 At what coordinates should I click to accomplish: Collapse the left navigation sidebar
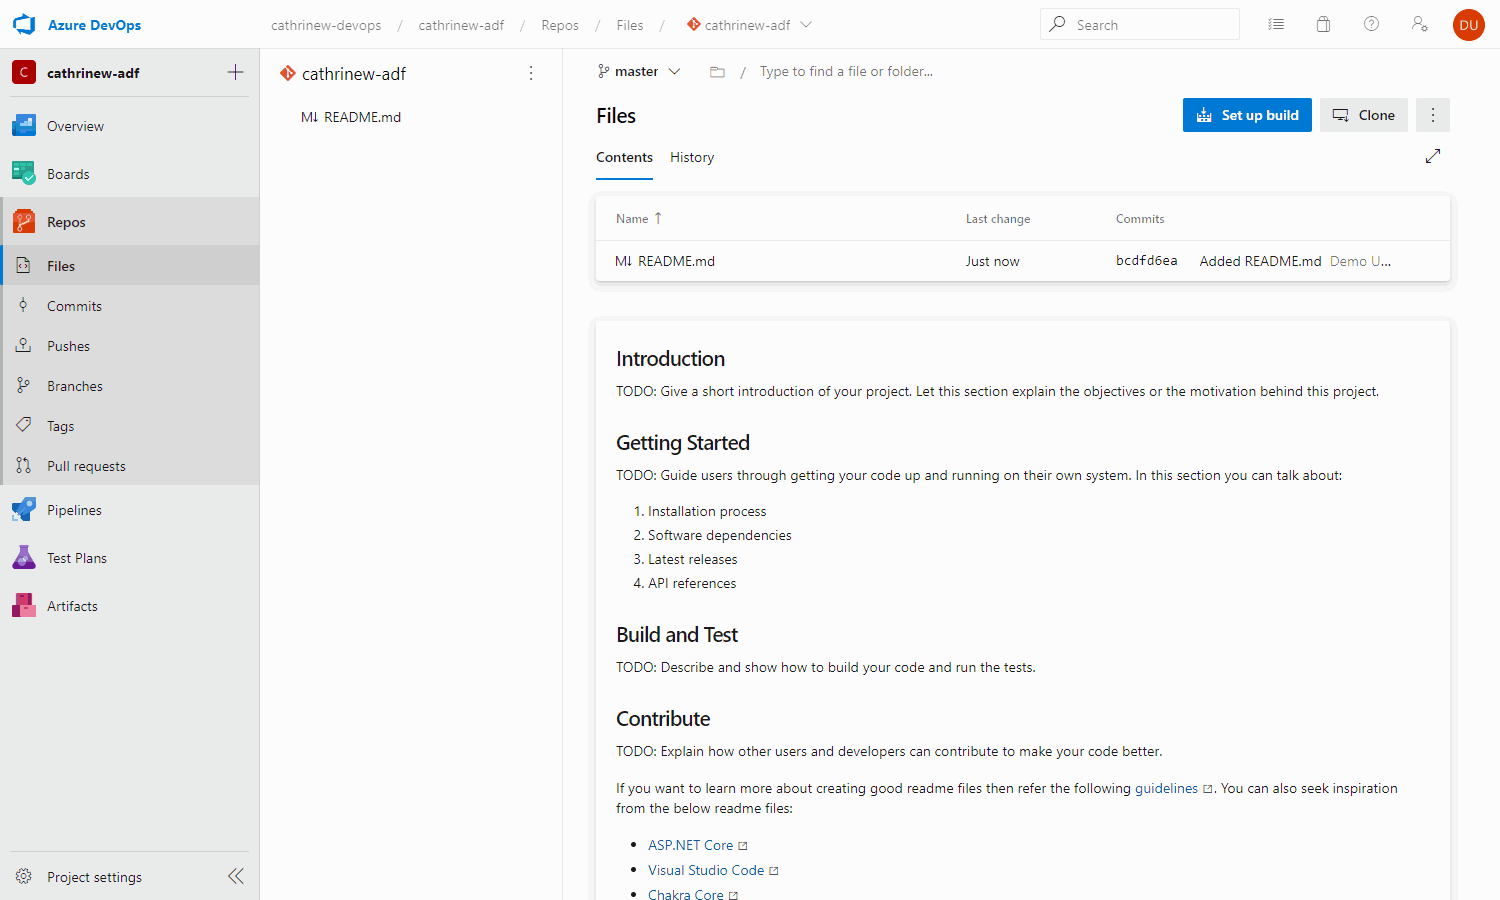pos(235,876)
